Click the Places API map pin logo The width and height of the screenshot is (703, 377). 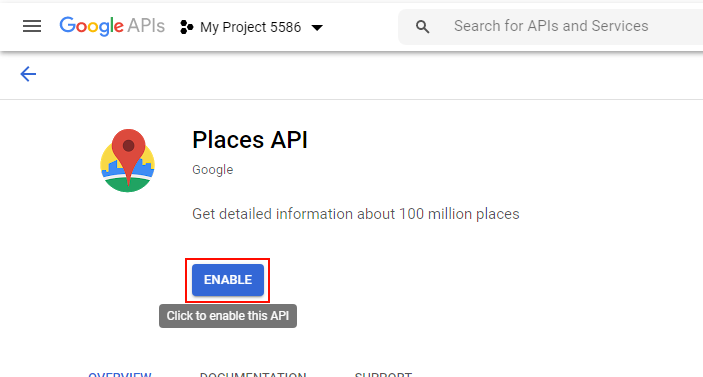tap(128, 160)
